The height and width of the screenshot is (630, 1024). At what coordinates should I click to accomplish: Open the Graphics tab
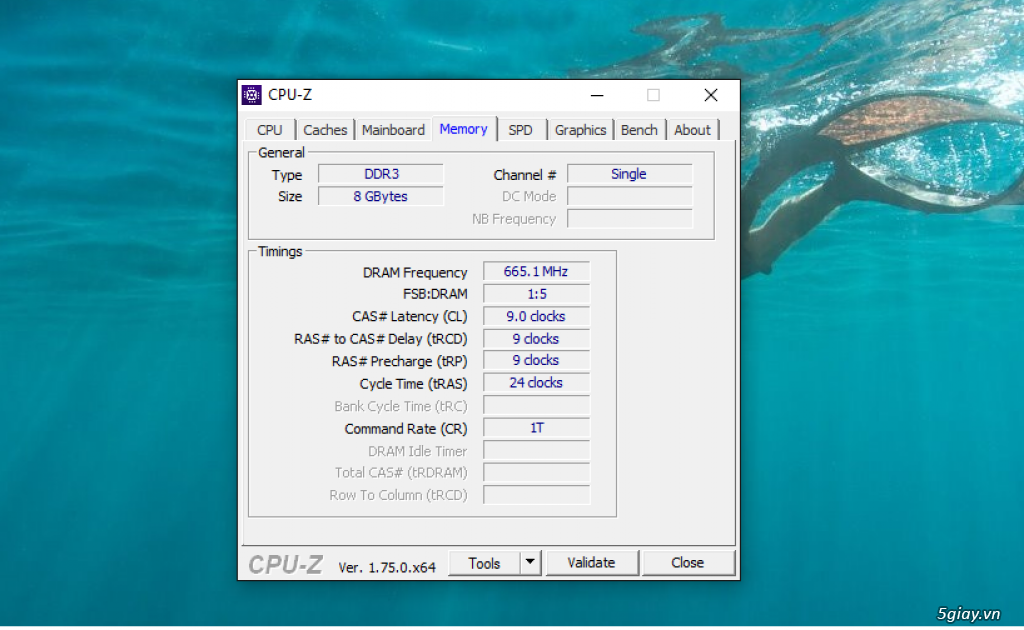[x=581, y=130]
